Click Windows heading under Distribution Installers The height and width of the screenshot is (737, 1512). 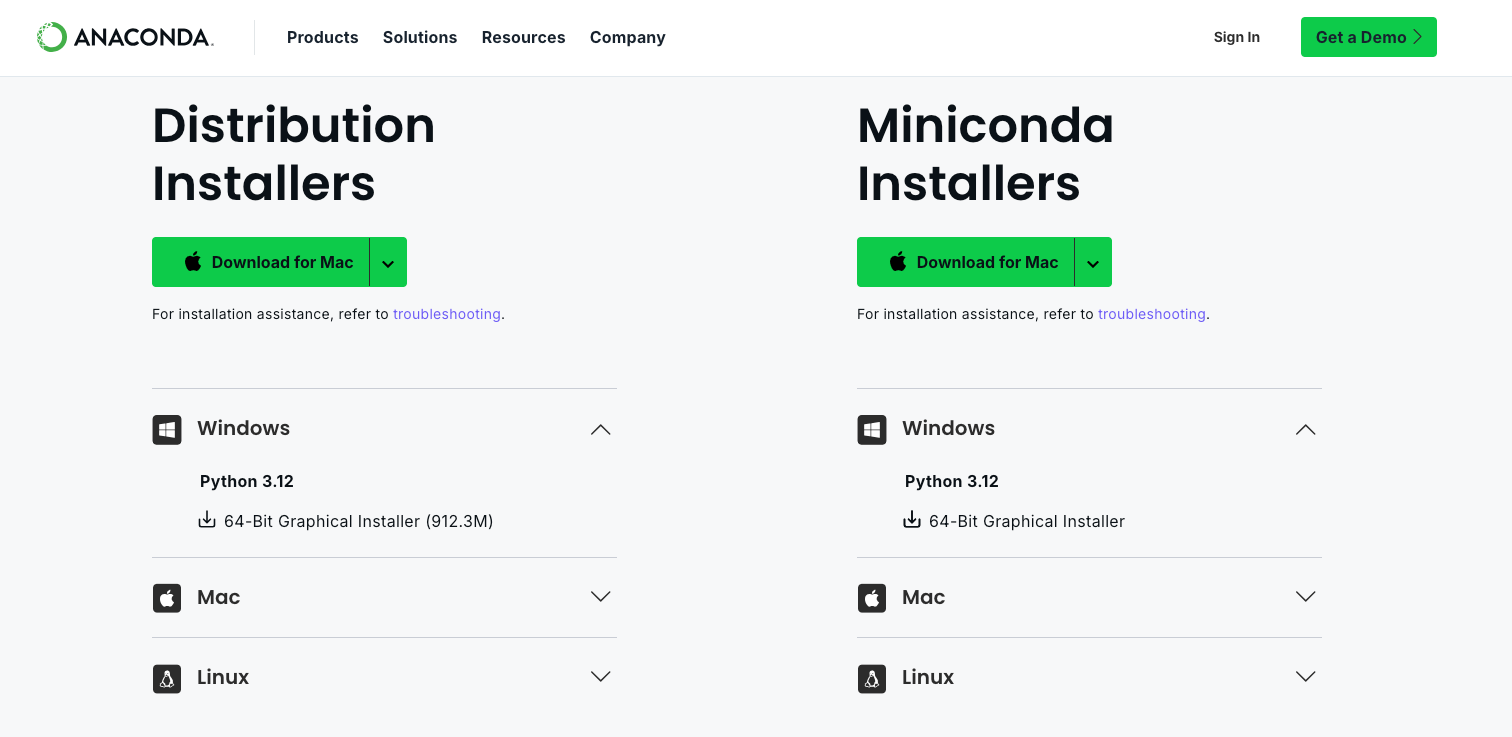[243, 428]
